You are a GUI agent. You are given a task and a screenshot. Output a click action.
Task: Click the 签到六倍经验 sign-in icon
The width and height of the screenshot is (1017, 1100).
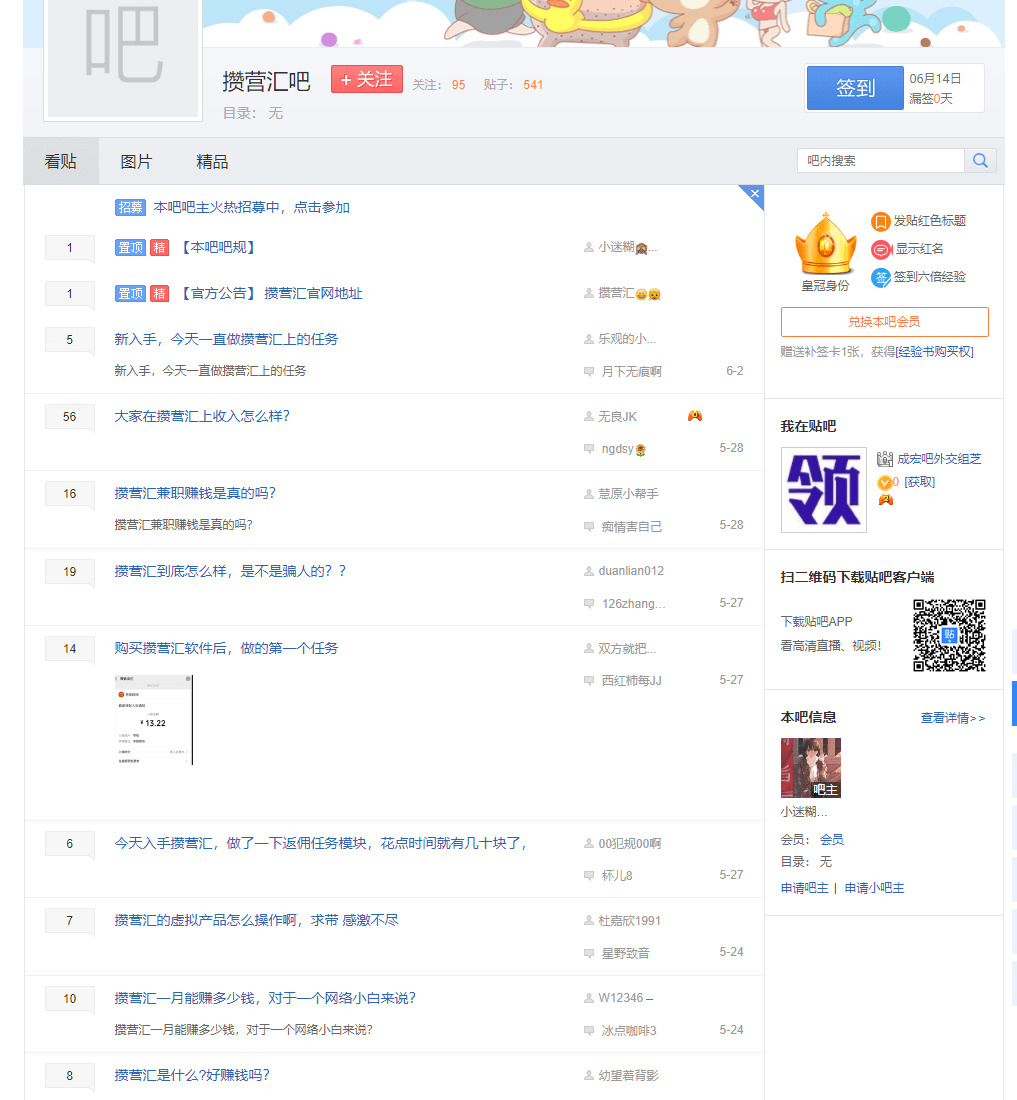coord(880,278)
